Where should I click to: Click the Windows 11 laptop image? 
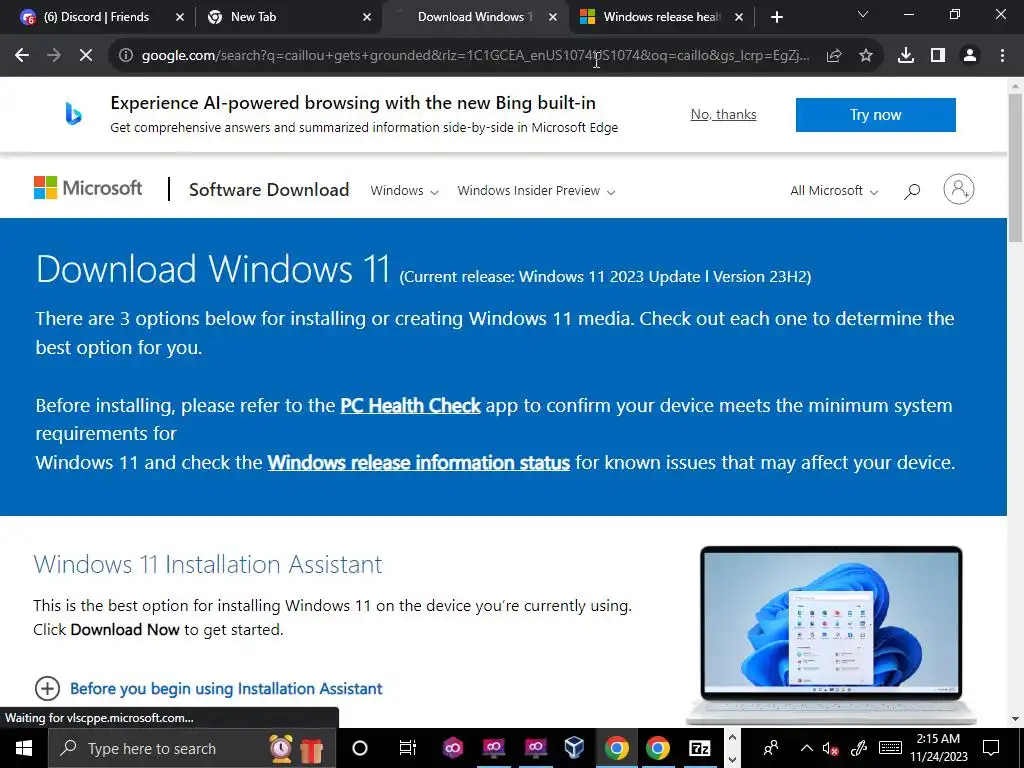pos(831,635)
